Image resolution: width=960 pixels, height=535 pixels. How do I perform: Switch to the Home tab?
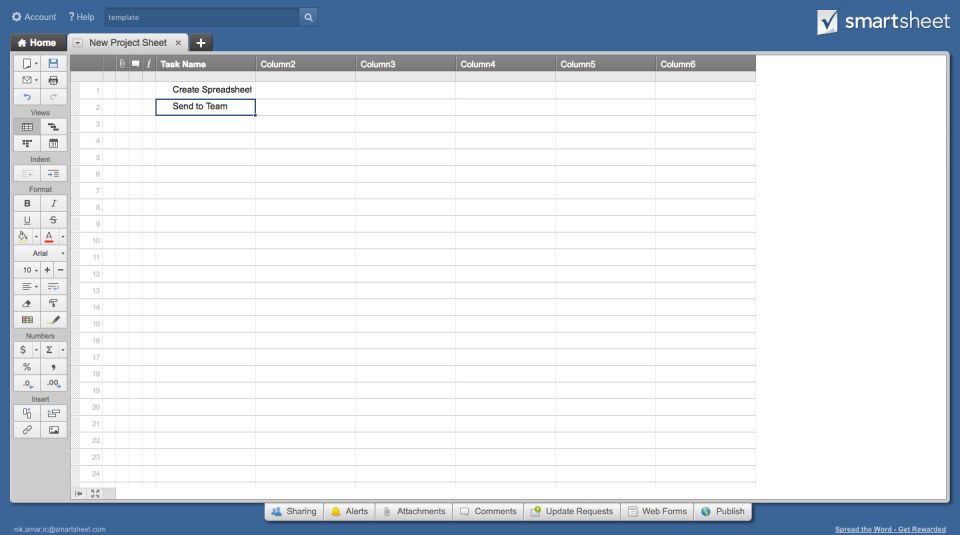[37, 43]
